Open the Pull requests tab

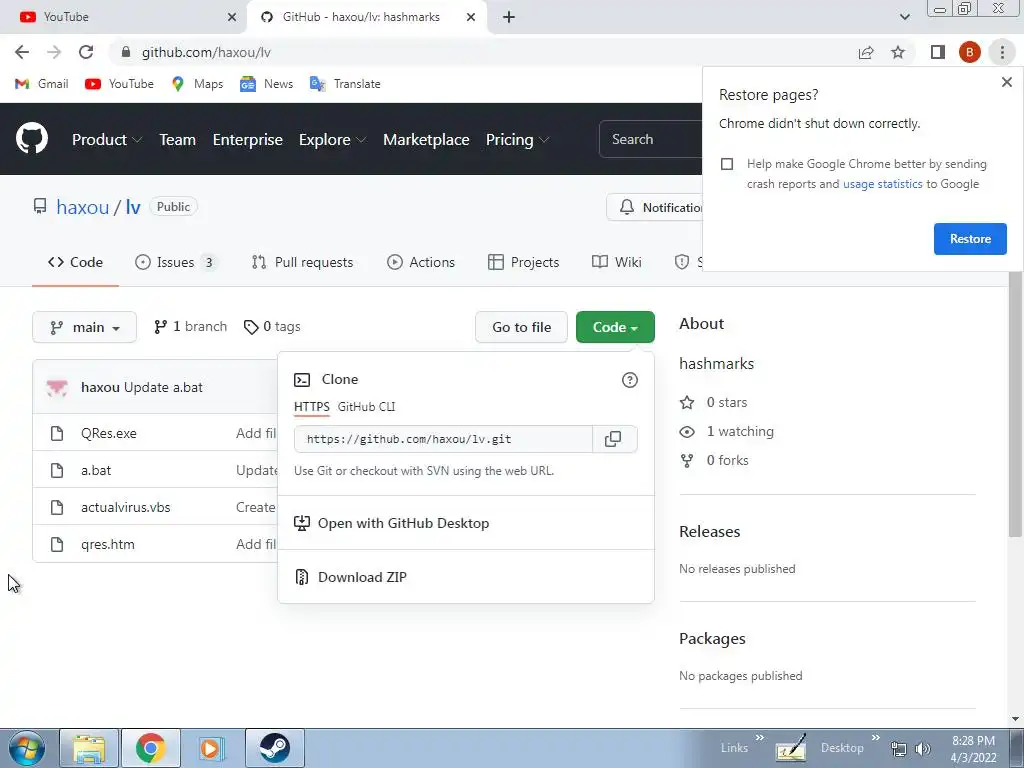(302, 263)
